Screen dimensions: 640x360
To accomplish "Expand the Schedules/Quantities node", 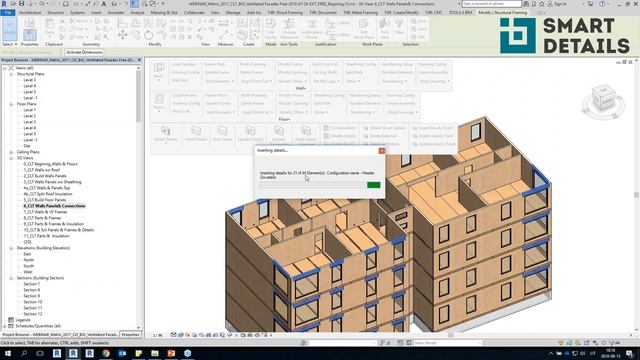I will pos(5,326).
